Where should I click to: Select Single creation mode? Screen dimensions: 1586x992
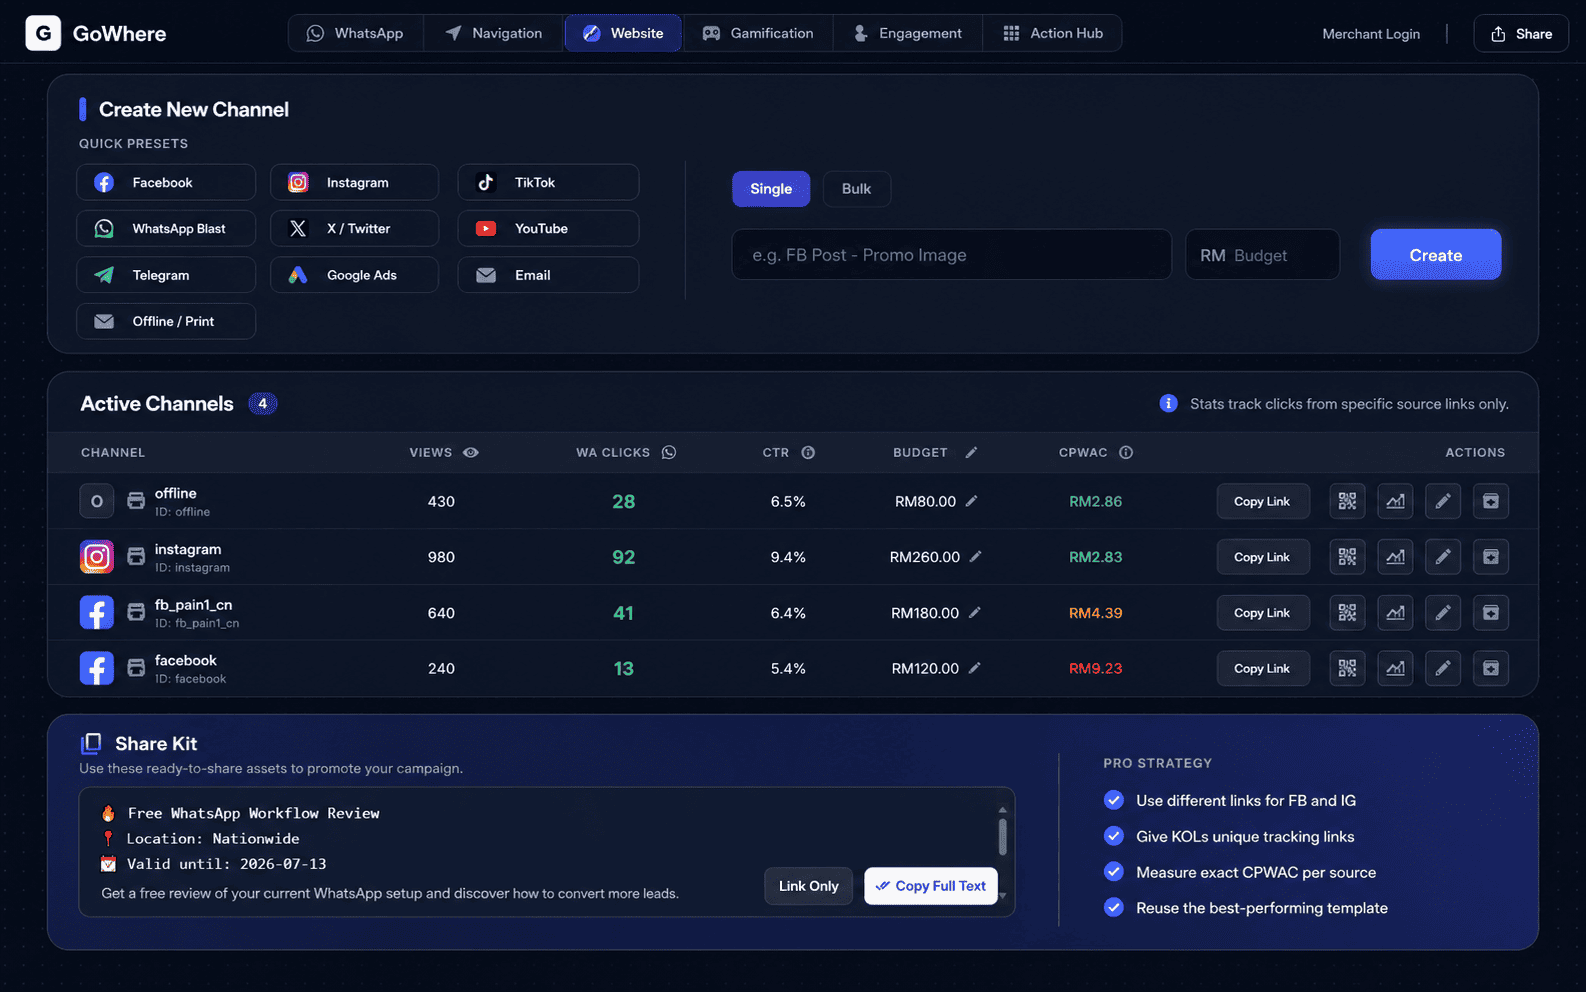pos(771,189)
